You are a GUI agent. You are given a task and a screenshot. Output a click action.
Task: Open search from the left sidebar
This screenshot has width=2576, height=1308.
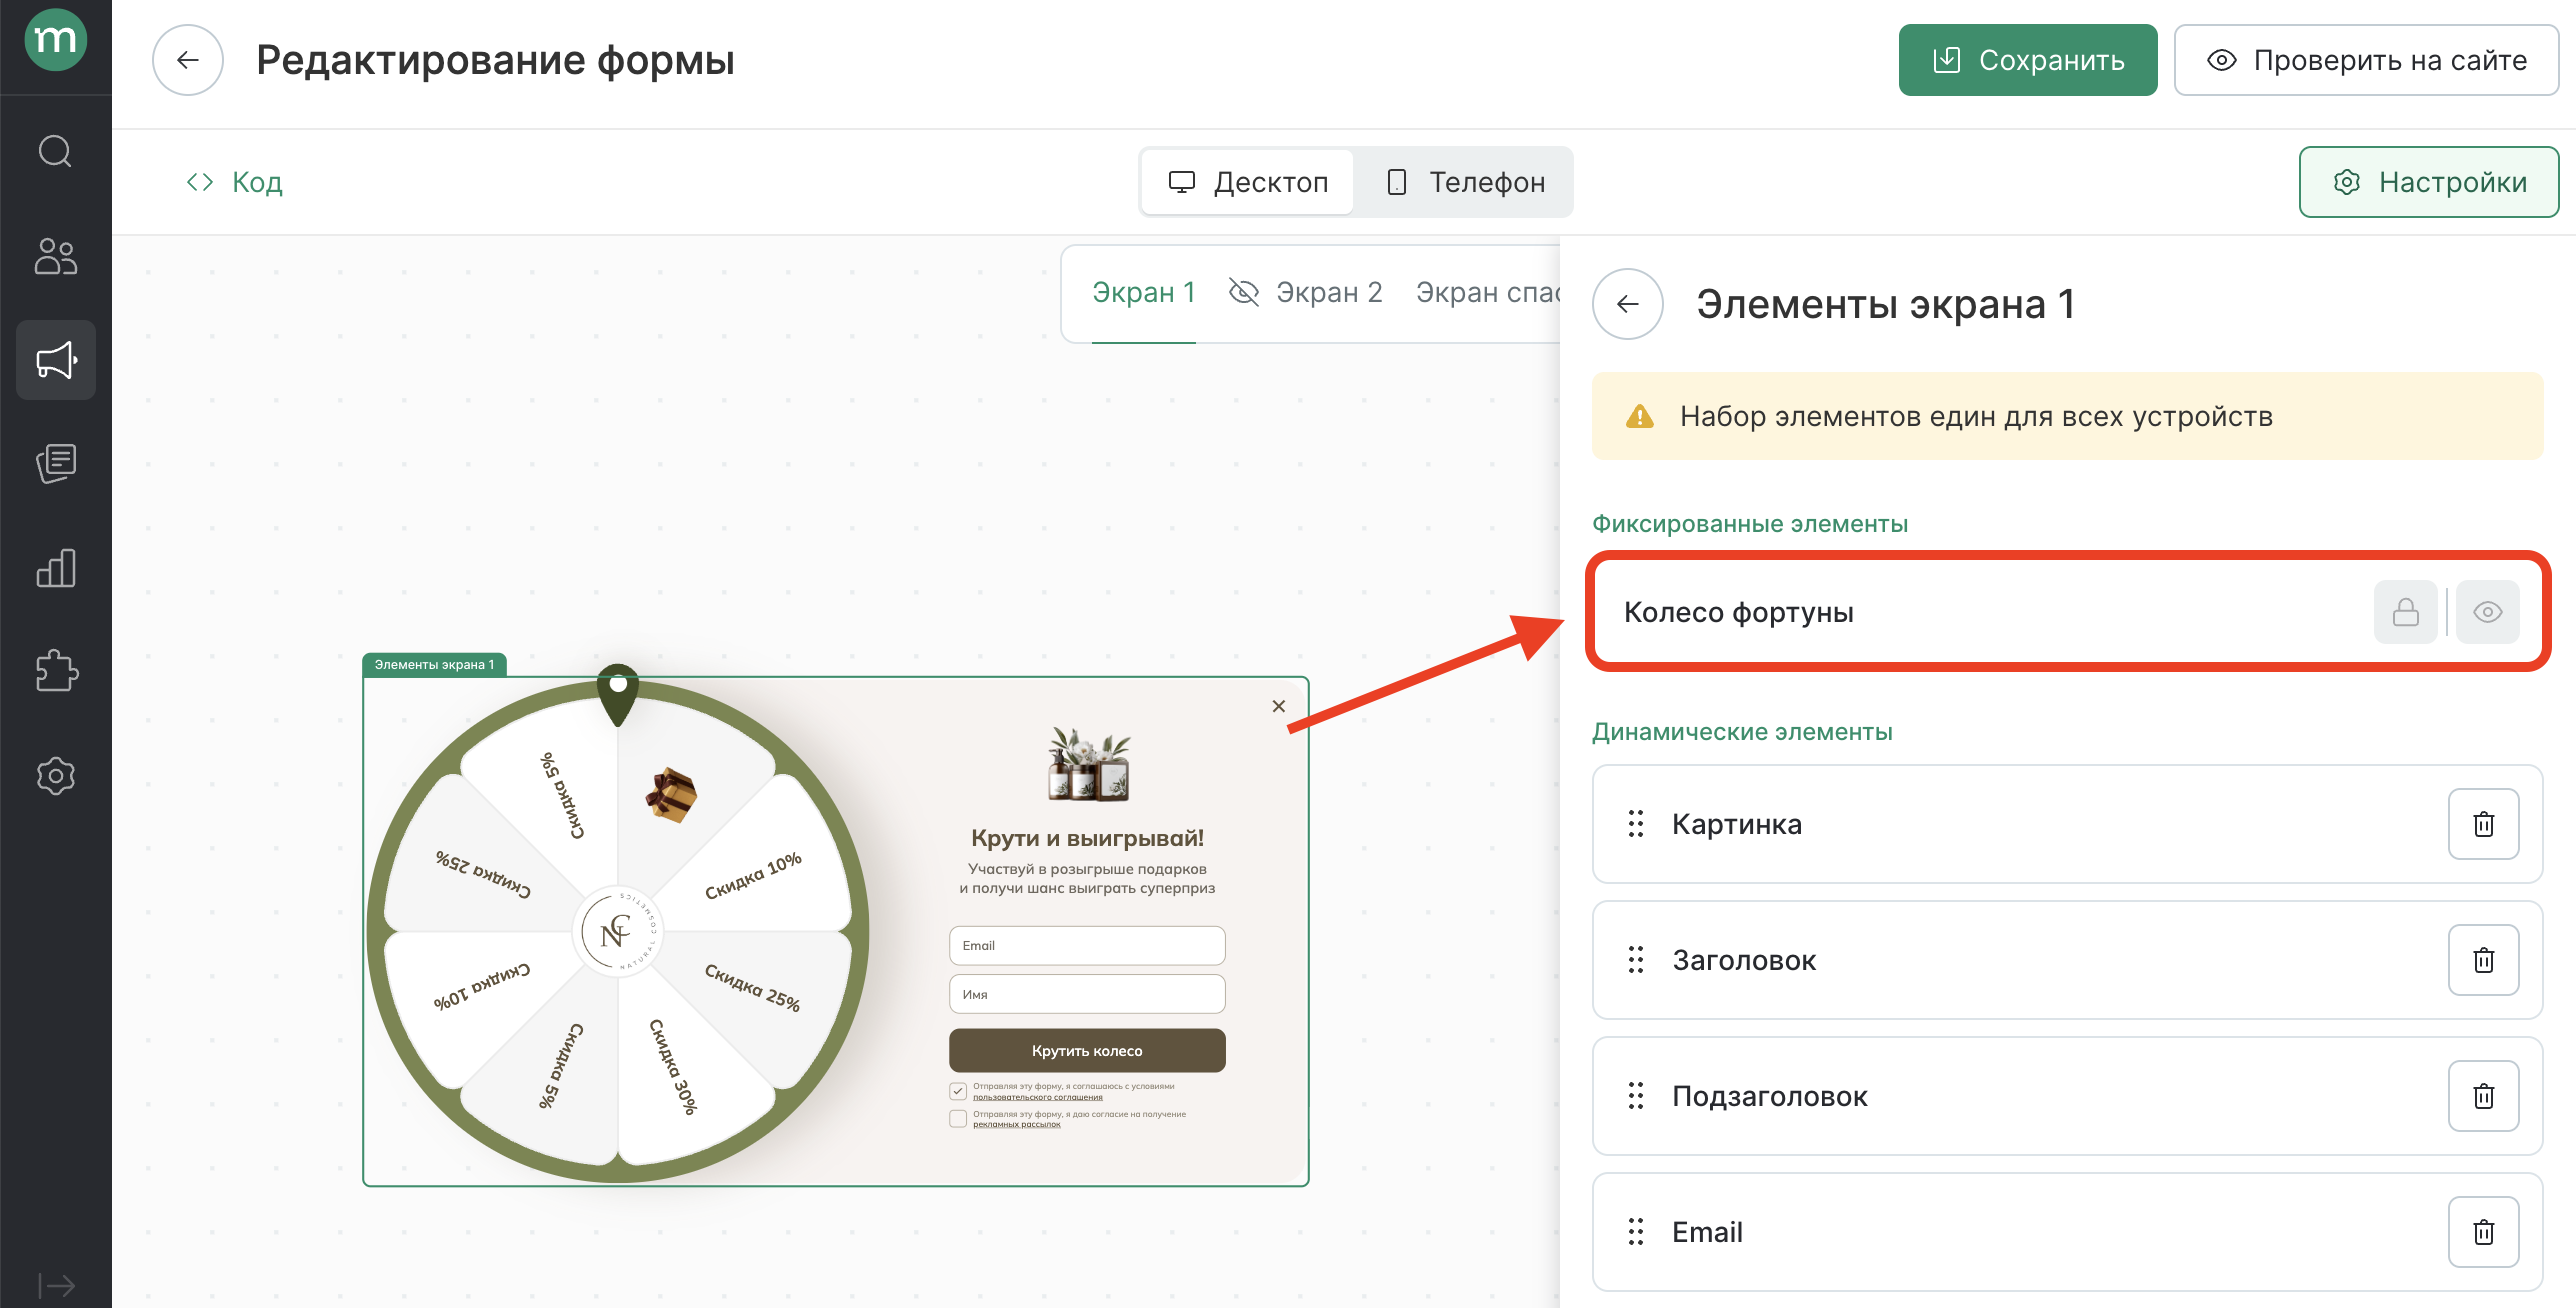55,152
